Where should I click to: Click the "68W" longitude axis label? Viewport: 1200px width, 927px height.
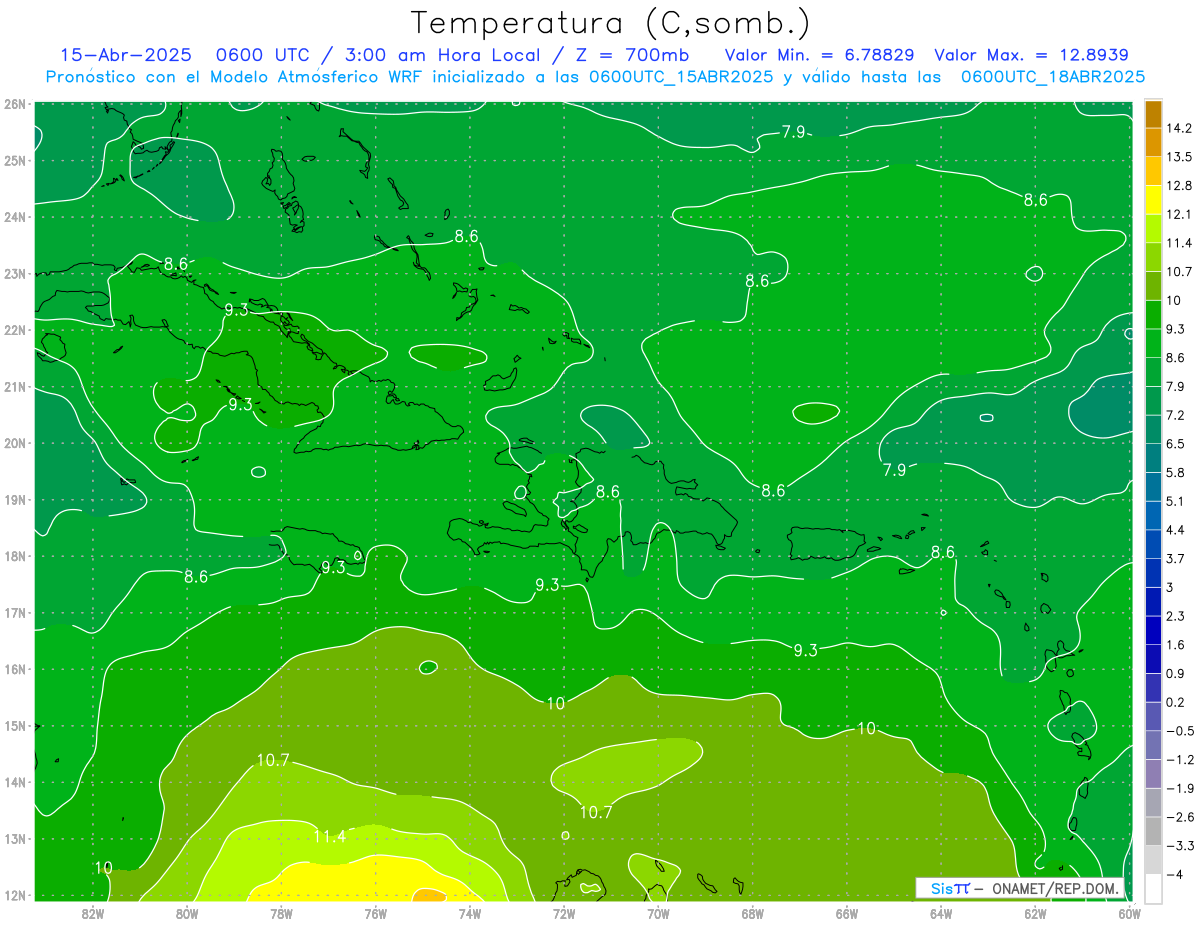tap(752, 913)
